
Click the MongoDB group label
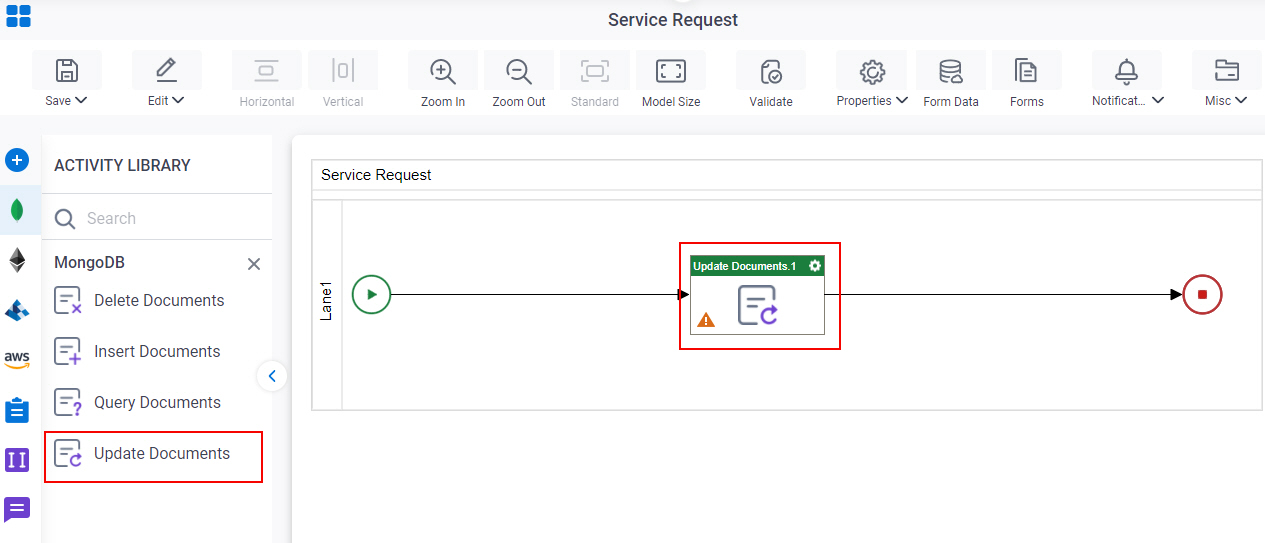point(89,263)
